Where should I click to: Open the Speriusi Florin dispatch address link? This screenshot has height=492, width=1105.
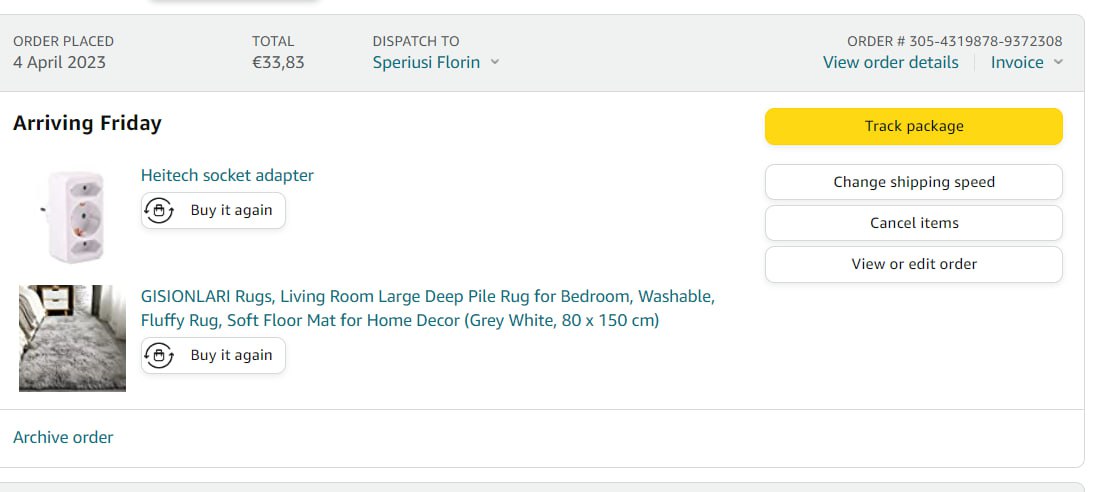click(x=426, y=62)
